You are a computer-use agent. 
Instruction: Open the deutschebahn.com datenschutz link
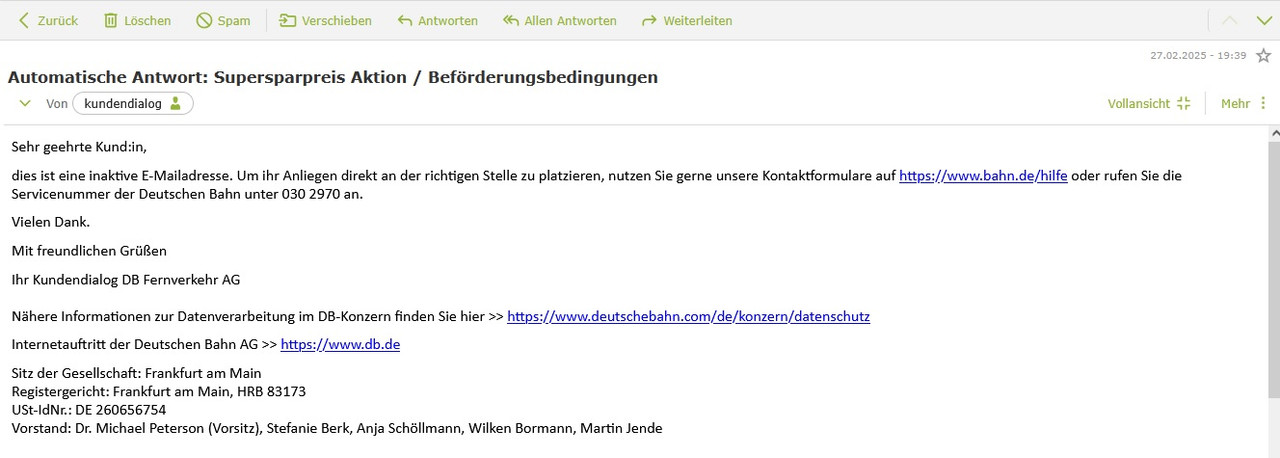coord(688,316)
